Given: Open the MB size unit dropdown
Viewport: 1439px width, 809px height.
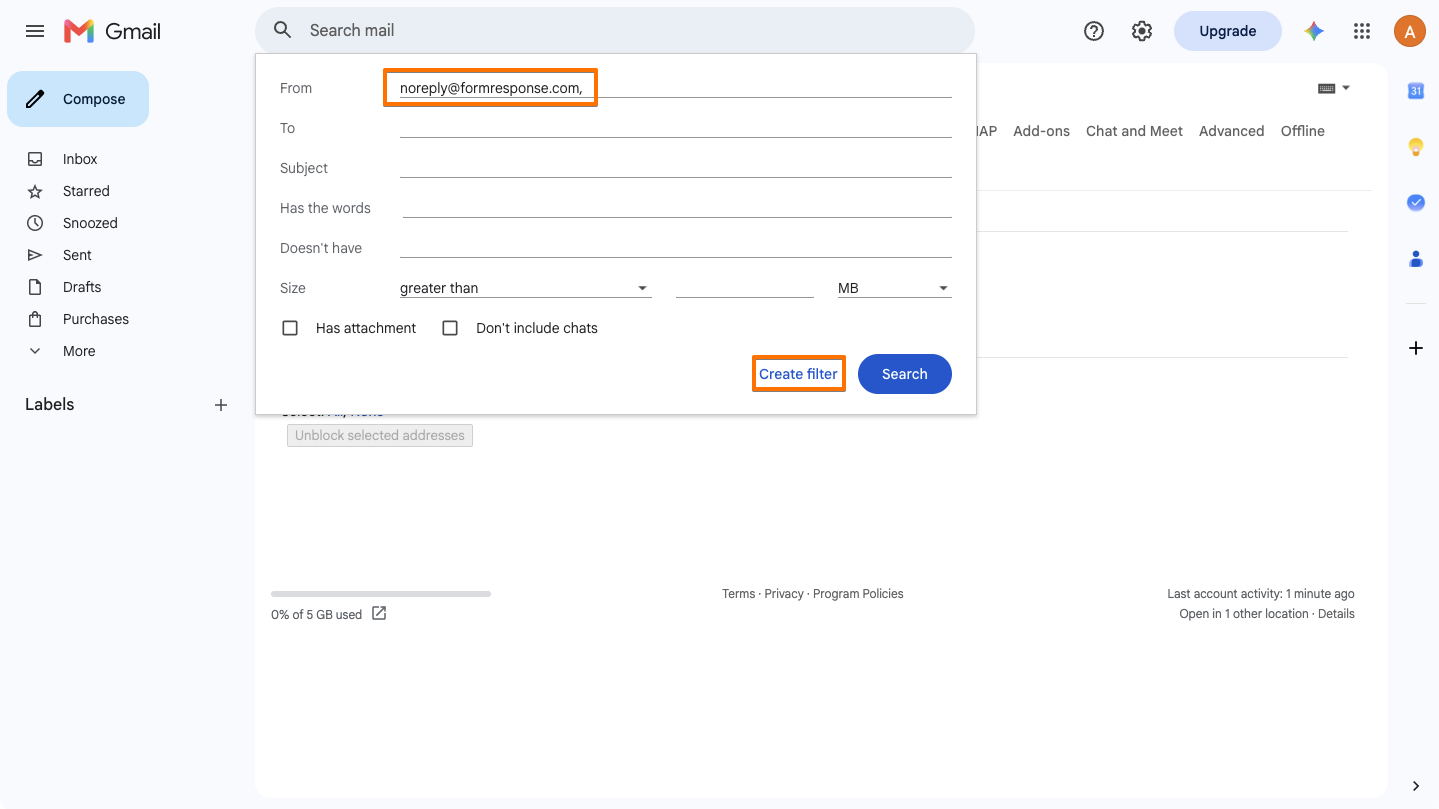Looking at the screenshot, I should point(894,288).
